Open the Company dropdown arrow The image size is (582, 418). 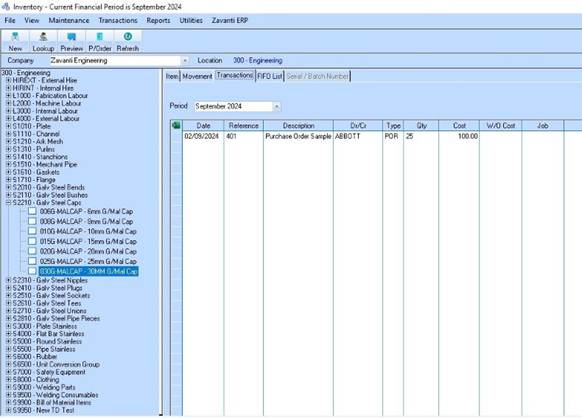[185, 61]
